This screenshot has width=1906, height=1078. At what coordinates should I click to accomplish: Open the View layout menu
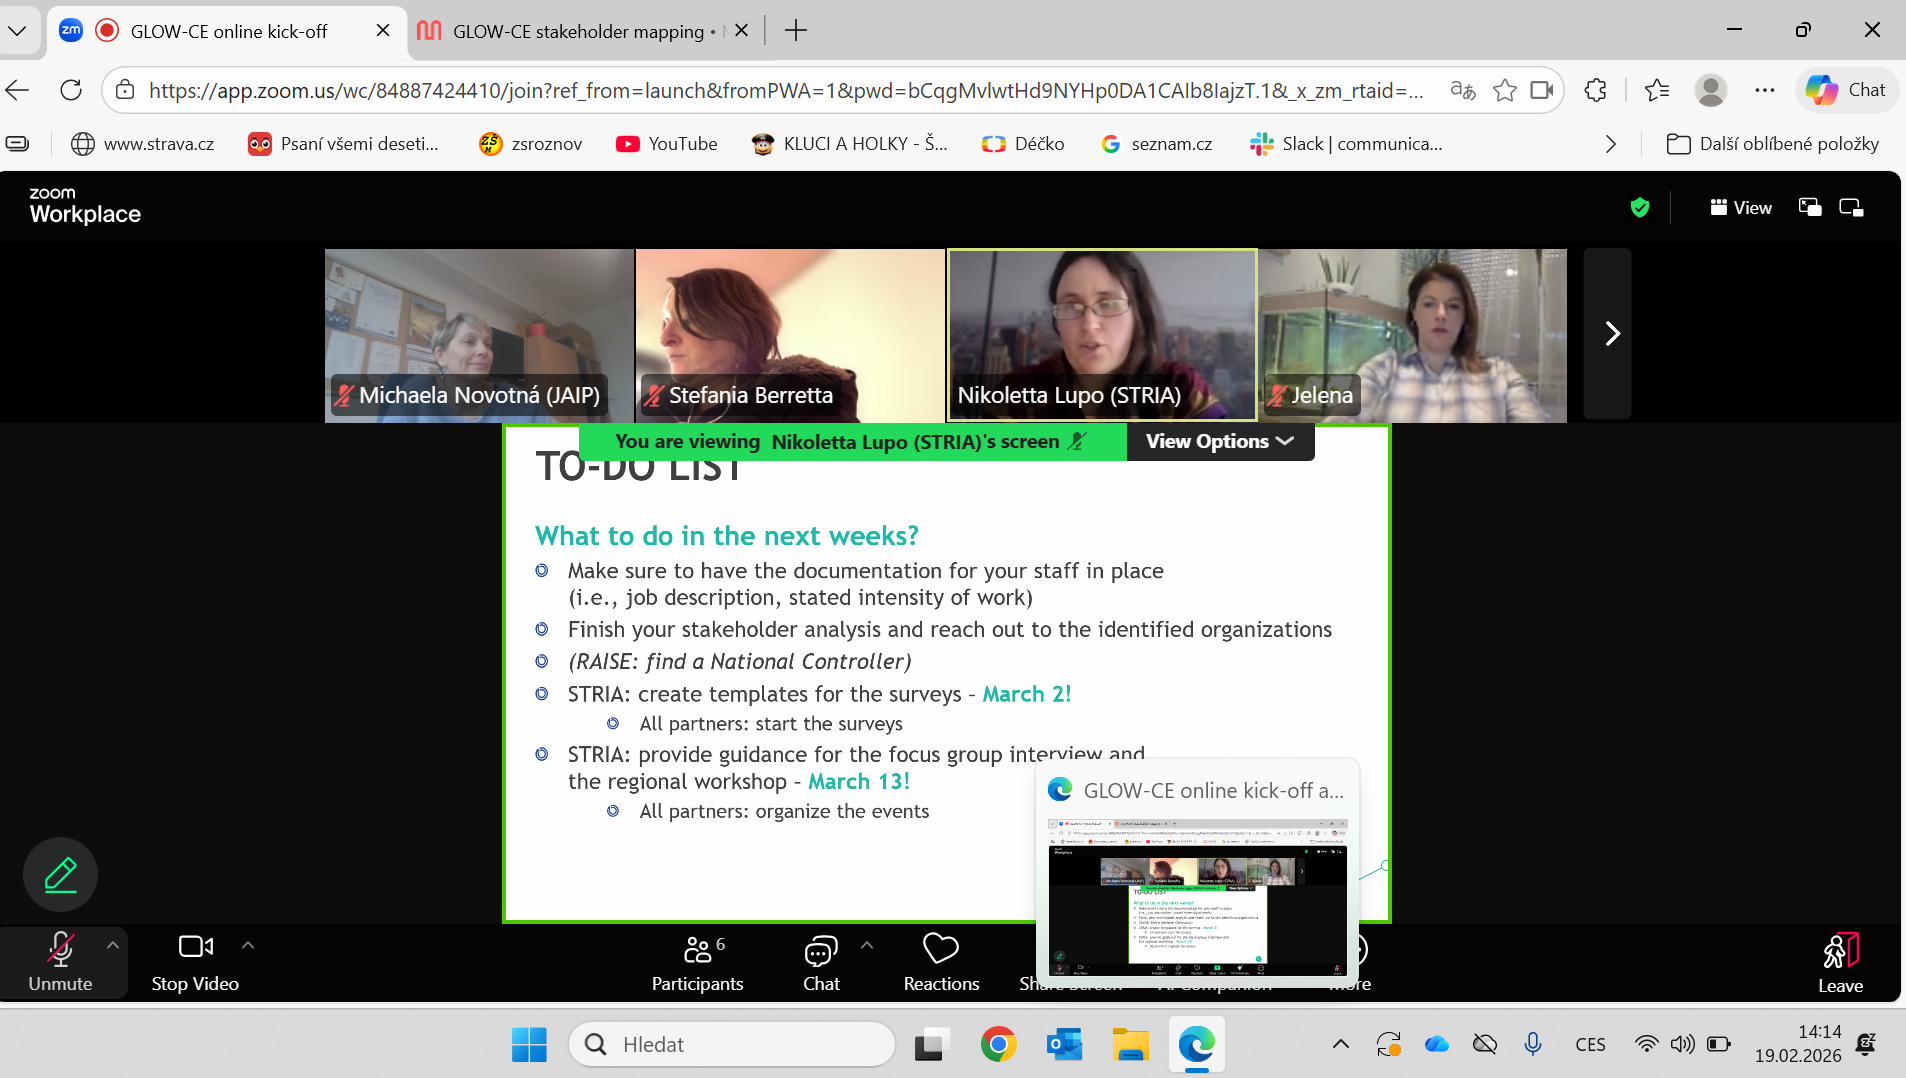coord(1741,207)
